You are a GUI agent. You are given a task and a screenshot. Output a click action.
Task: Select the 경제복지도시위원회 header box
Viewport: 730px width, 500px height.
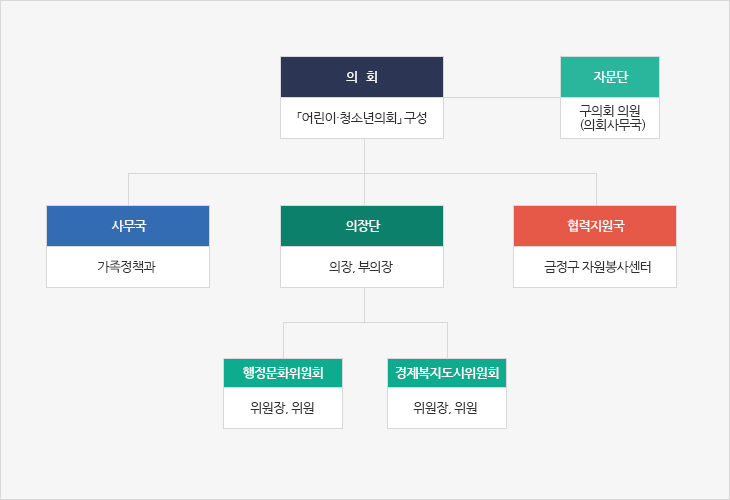447,372
